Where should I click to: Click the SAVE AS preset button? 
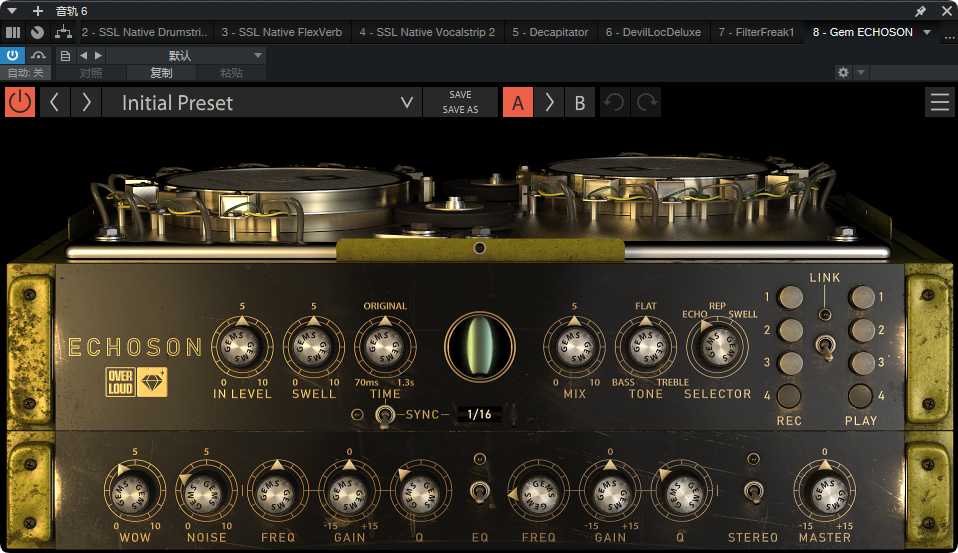(x=460, y=109)
